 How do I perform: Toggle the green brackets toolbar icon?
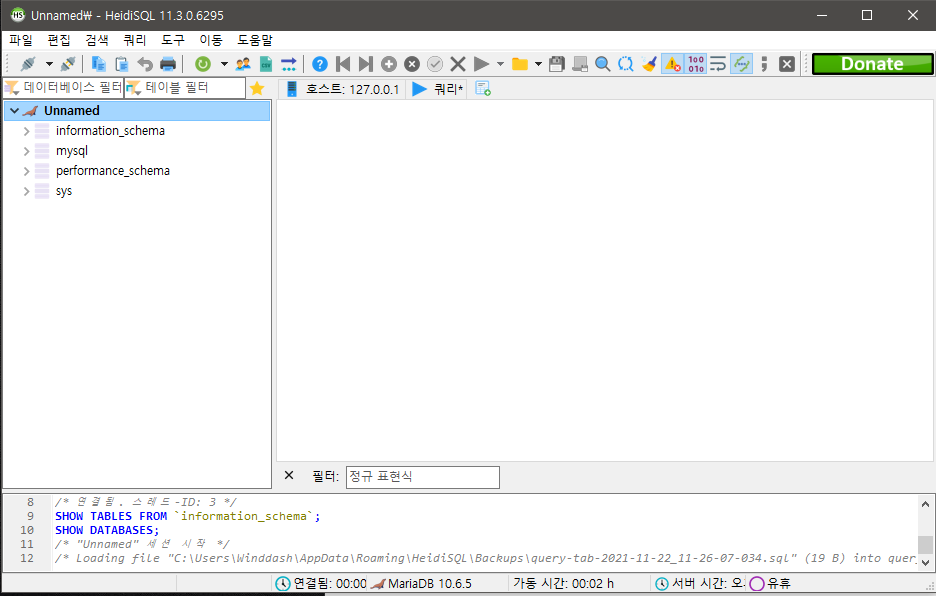tap(741, 64)
